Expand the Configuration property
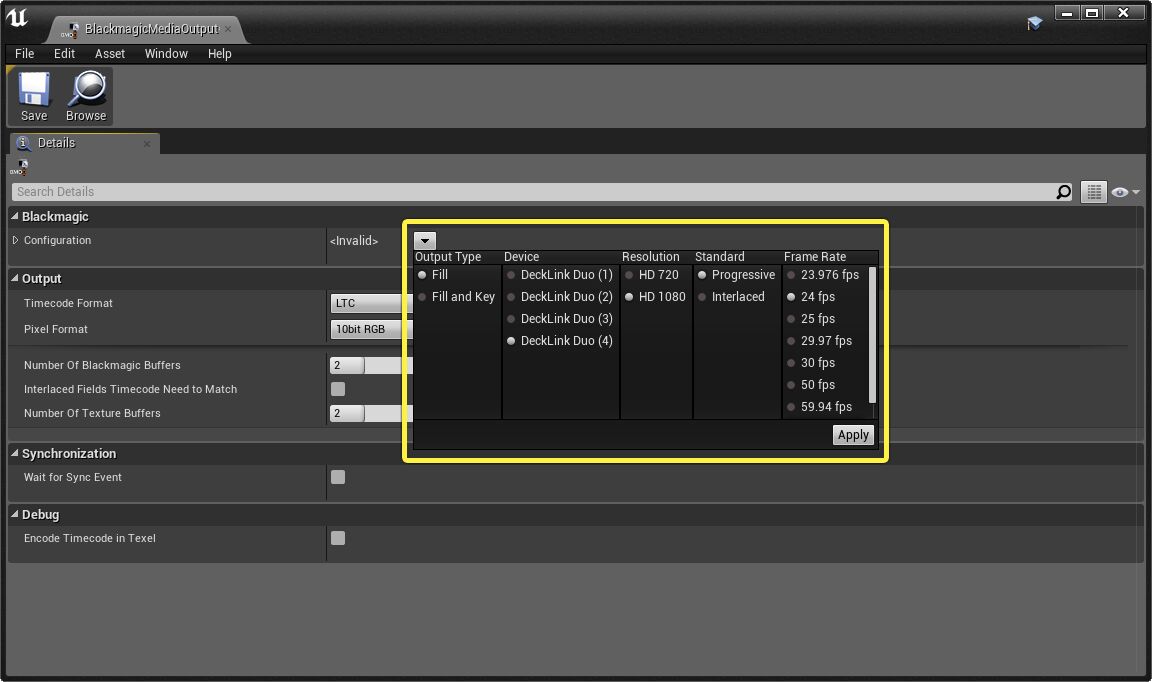Screen dimensions: 1152x682 click(x=14, y=240)
